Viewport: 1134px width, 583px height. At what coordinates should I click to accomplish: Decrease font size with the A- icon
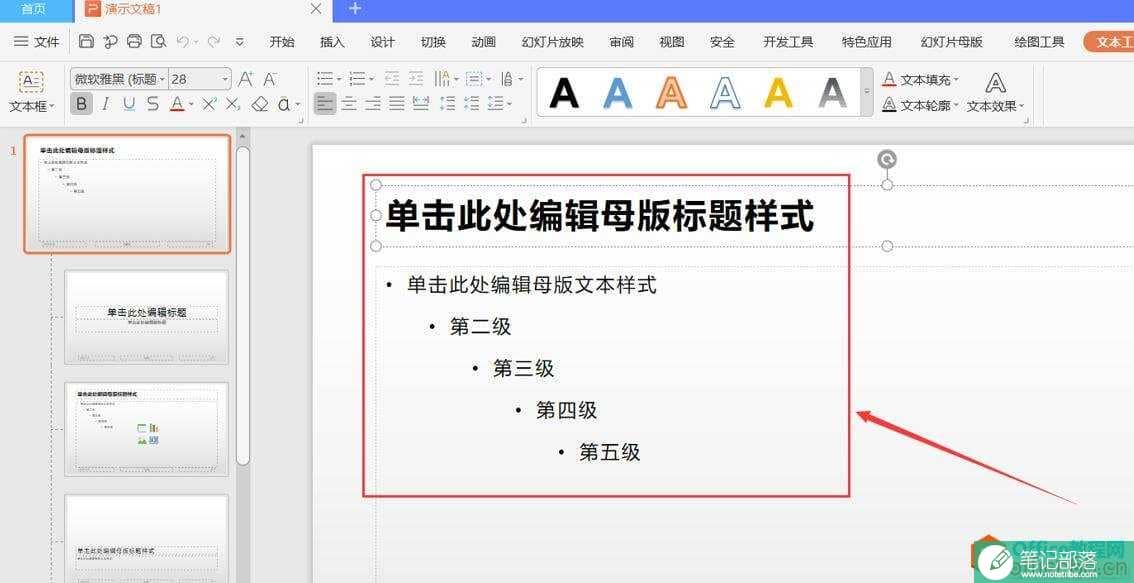click(x=270, y=79)
